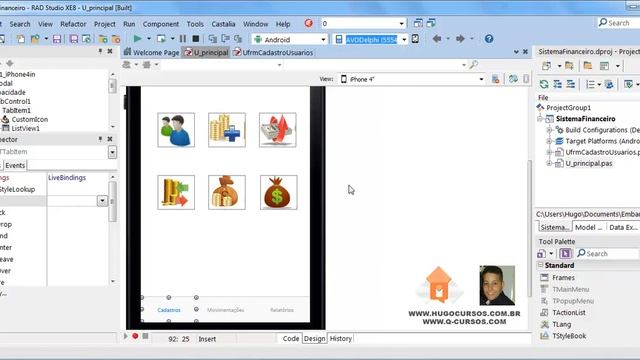Image resolution: width=640 pixels, height=360 pixels.
Task: Click the dollar sign money bag image
Action: point(278,192)
